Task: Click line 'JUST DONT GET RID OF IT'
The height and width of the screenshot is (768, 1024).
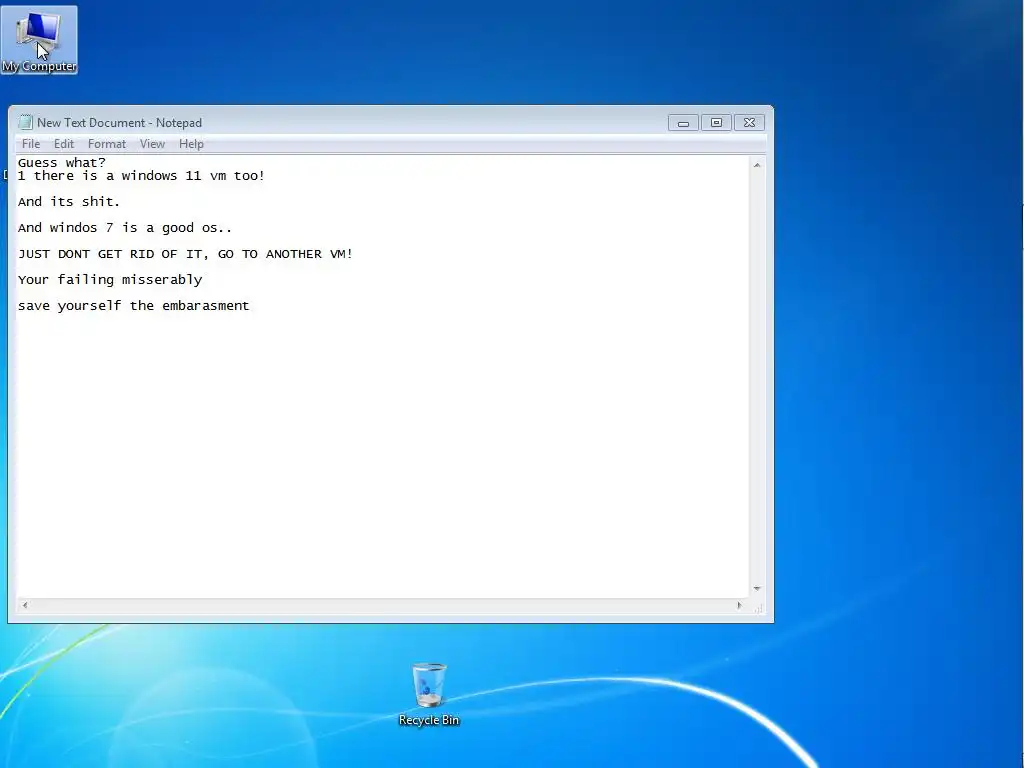Action: (x=185, y=254)
